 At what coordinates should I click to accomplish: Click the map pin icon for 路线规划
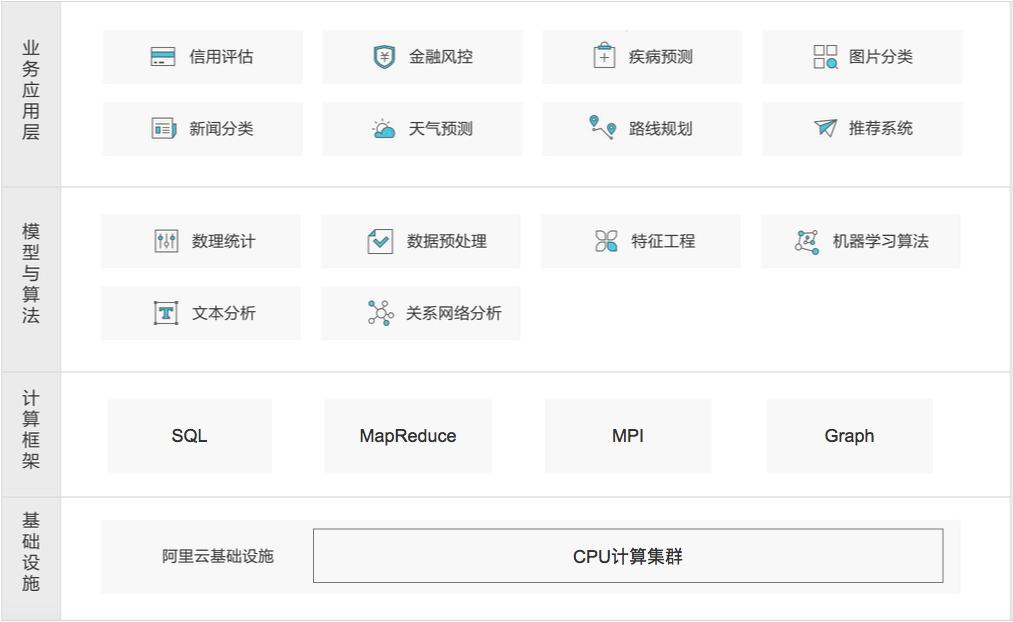pos(602,128)
